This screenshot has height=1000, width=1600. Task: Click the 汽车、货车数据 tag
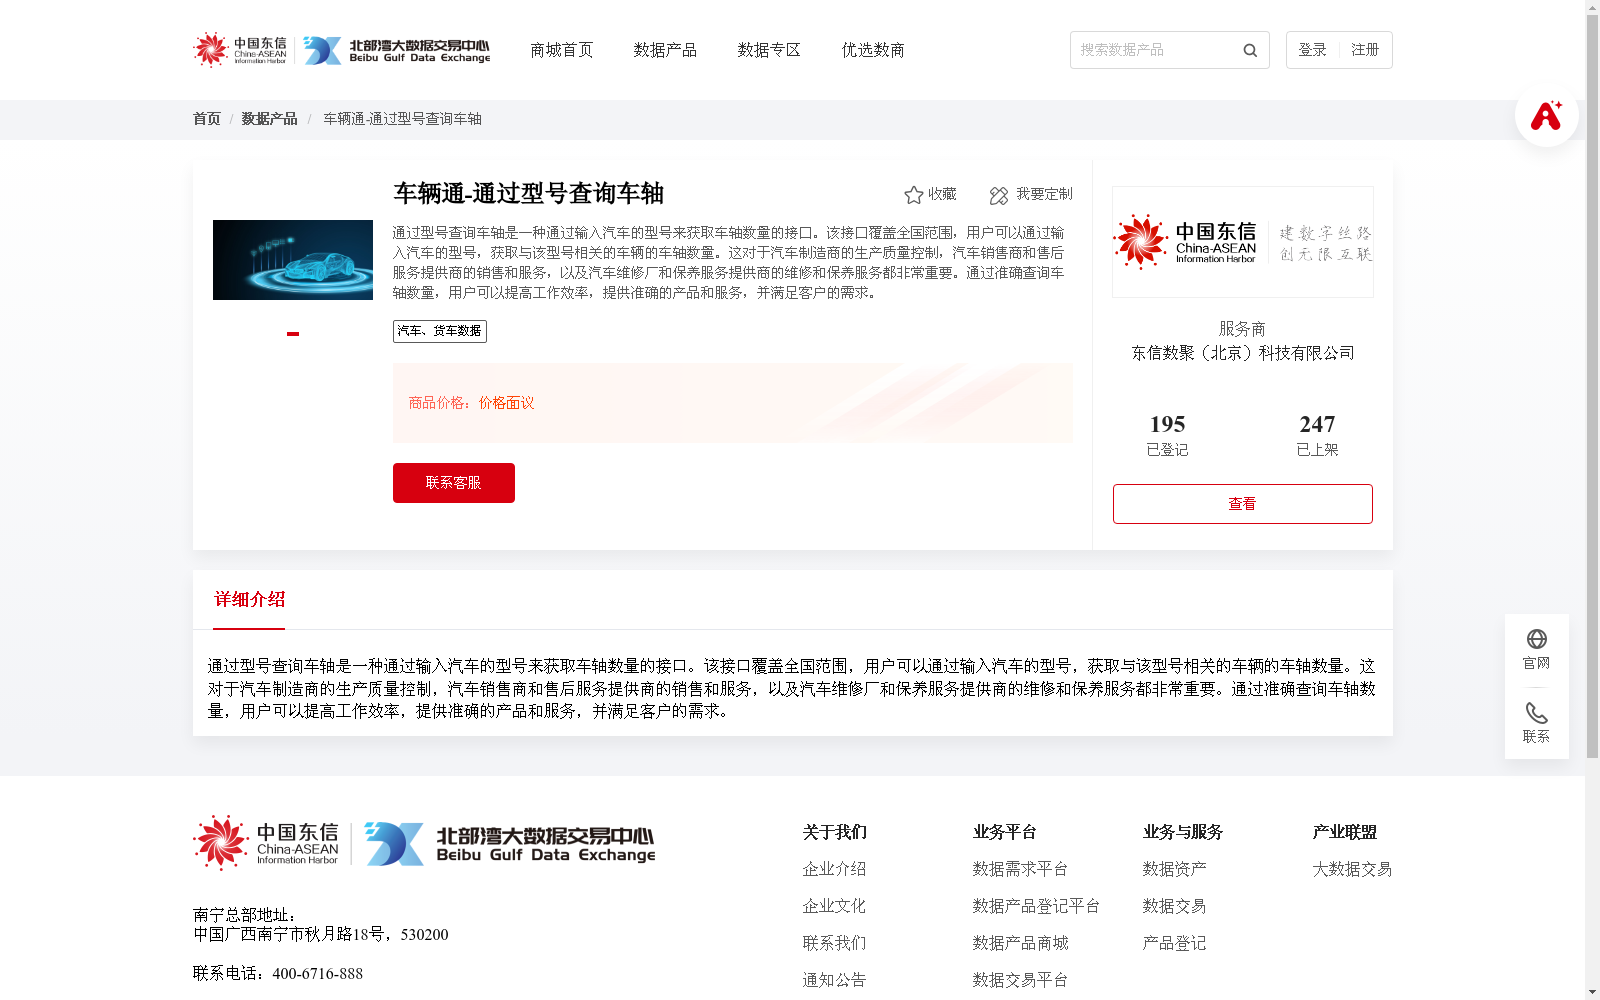tap(439, 331)
